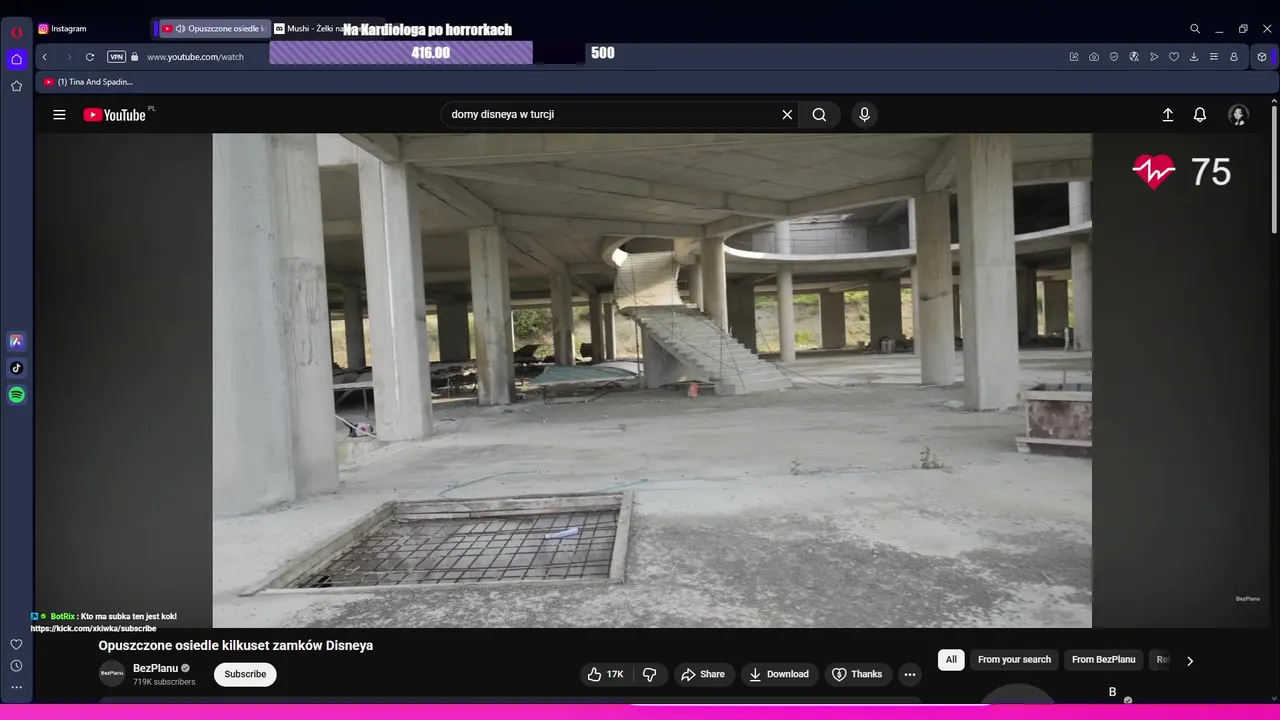Go to YouTube home via logo

(x=115, y=115)
